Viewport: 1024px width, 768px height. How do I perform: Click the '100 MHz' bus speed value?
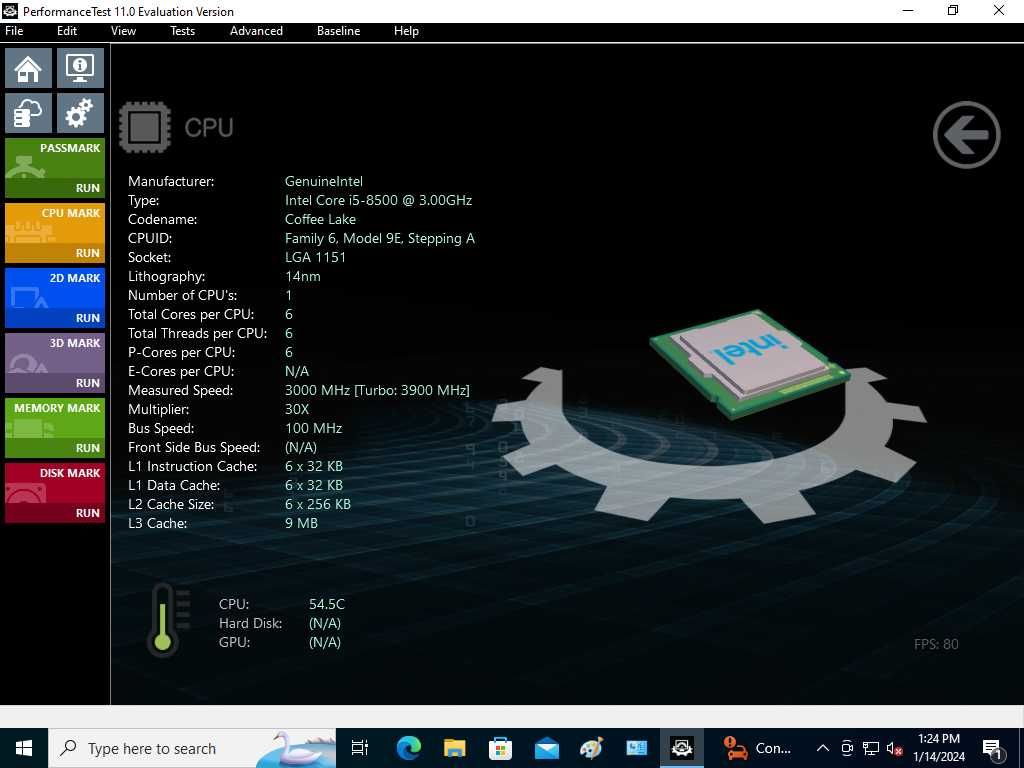pyautogui.click(x=313, y=428)
